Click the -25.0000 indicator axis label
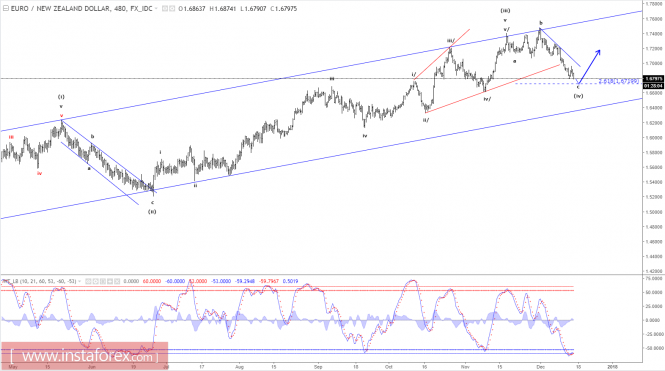 click(x=654, y=334)
